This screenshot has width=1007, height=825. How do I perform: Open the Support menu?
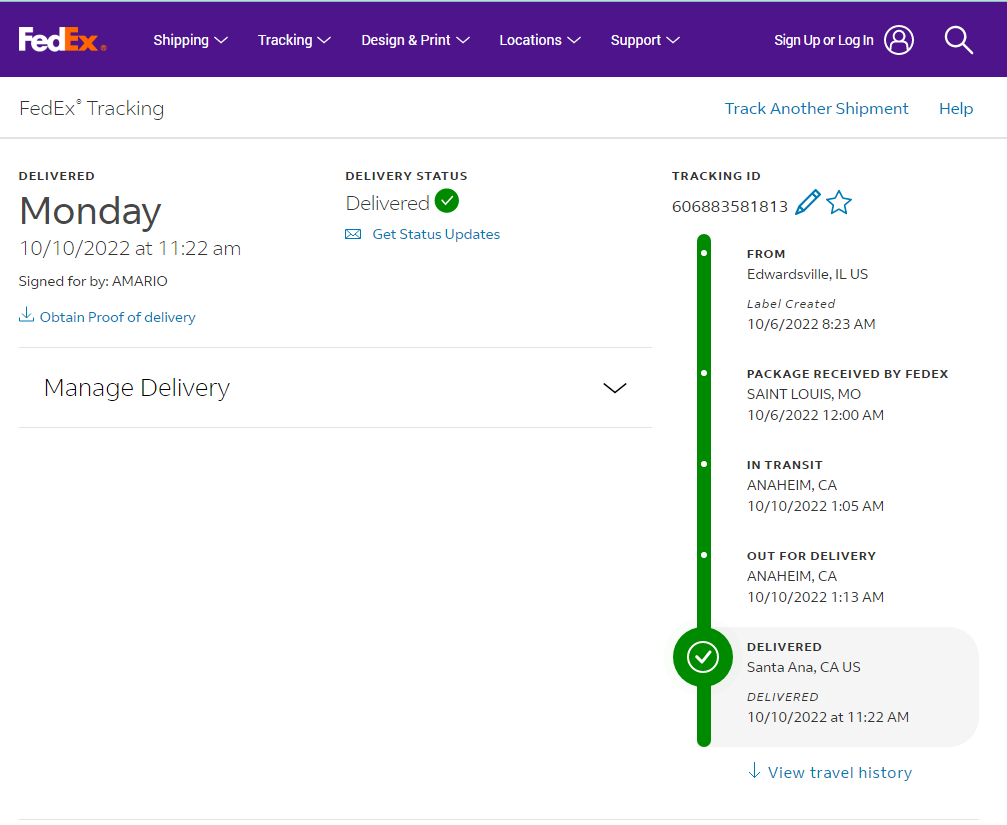click(645, 40)
